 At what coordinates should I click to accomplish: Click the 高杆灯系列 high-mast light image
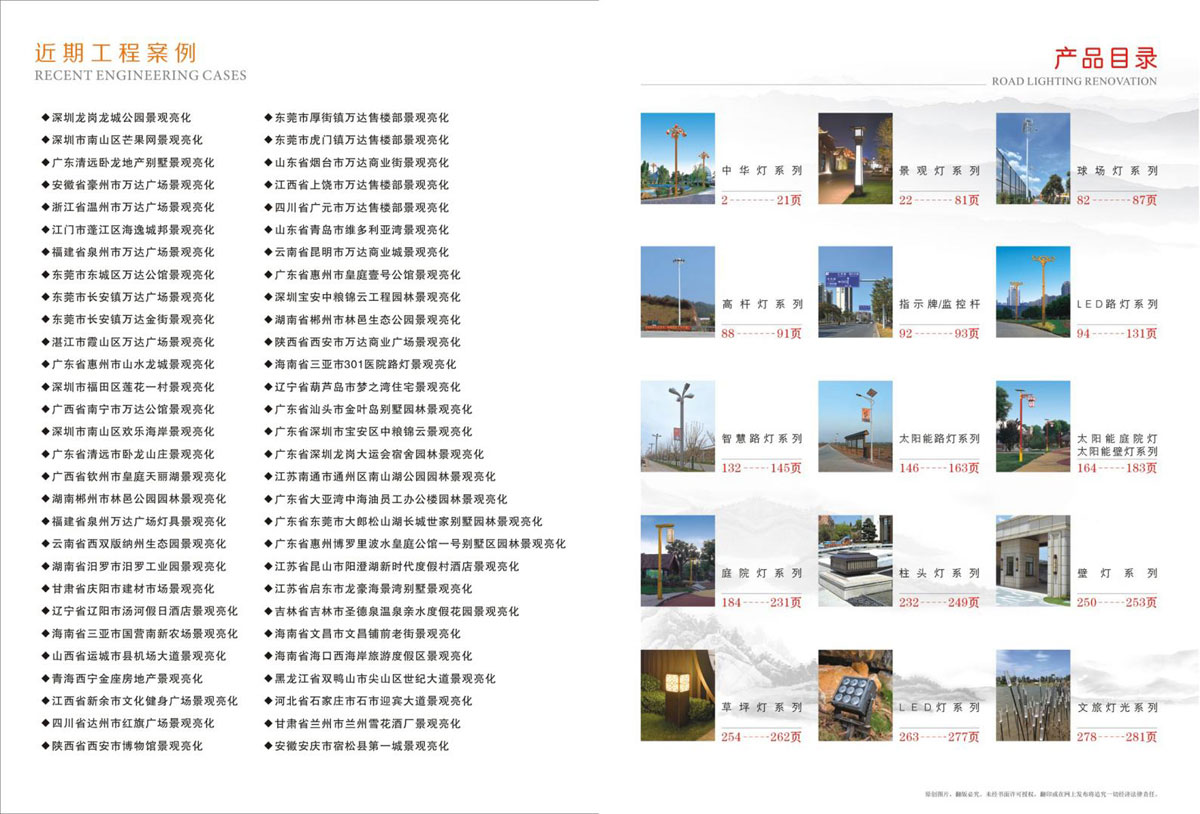[677, 291]
